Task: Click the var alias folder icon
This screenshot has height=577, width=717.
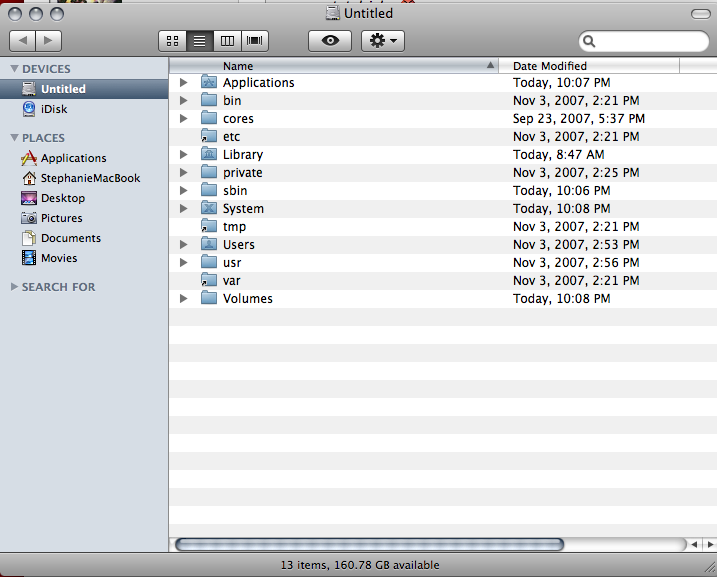Action: [209, 280]
